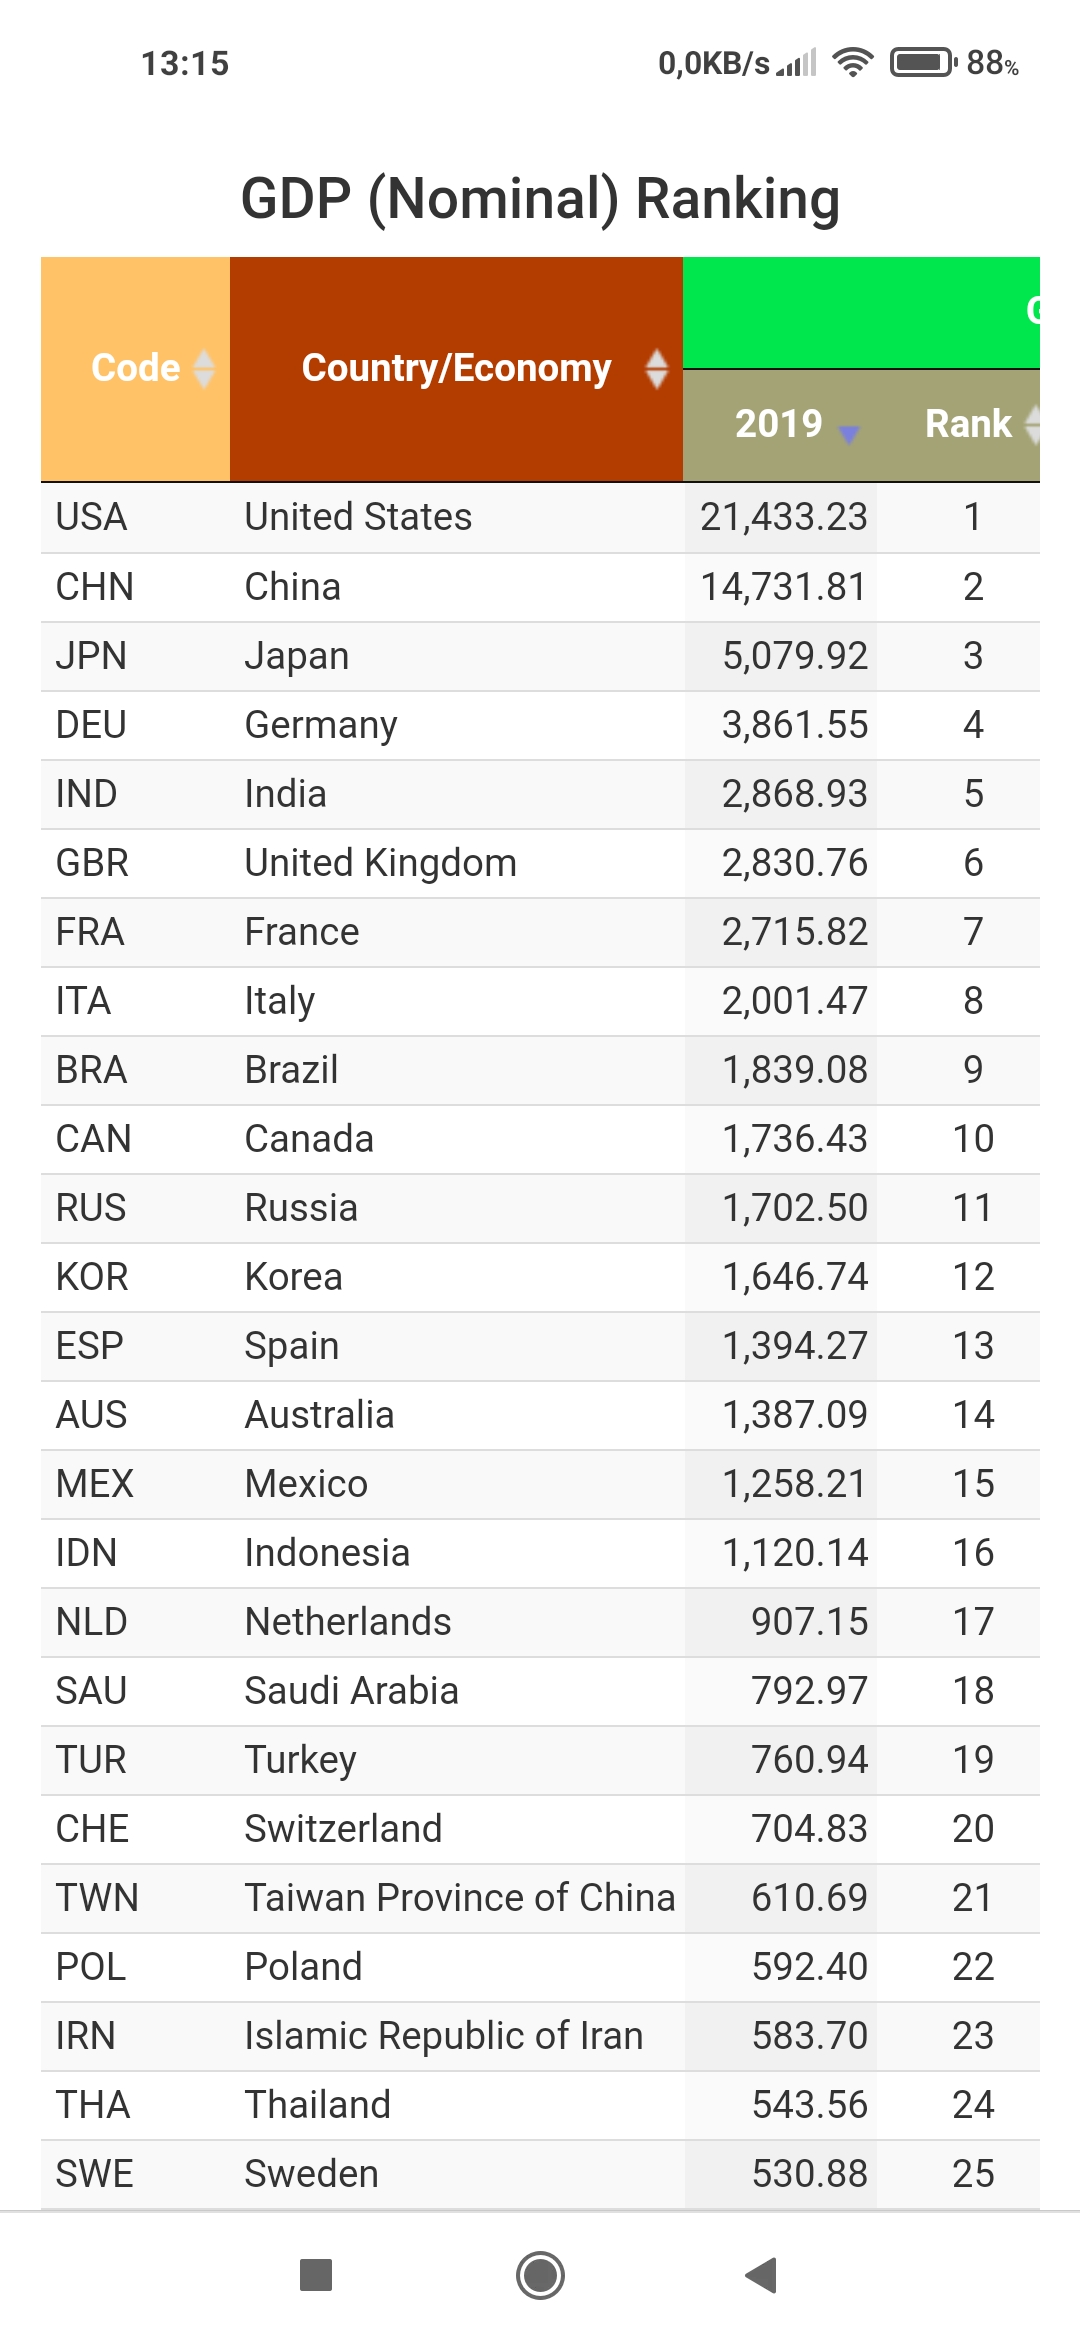The width and height of the screenshot is (1080, 2340).
Task: Tap the green GDP group header
Action: tap(860, 312)
